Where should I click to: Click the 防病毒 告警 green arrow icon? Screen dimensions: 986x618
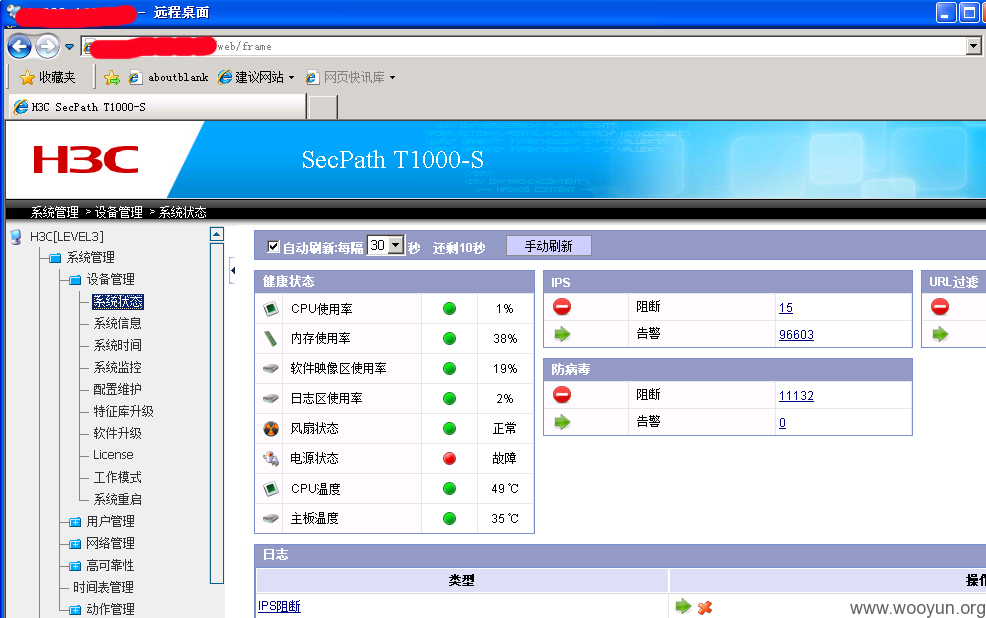pyautogui.click(x=562, y=422)
